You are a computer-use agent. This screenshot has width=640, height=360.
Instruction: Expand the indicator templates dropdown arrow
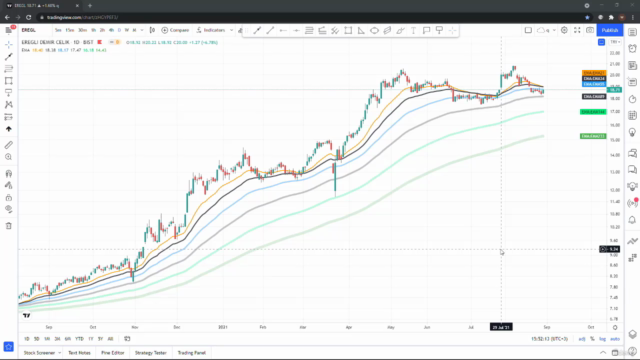tap(231, 30)
